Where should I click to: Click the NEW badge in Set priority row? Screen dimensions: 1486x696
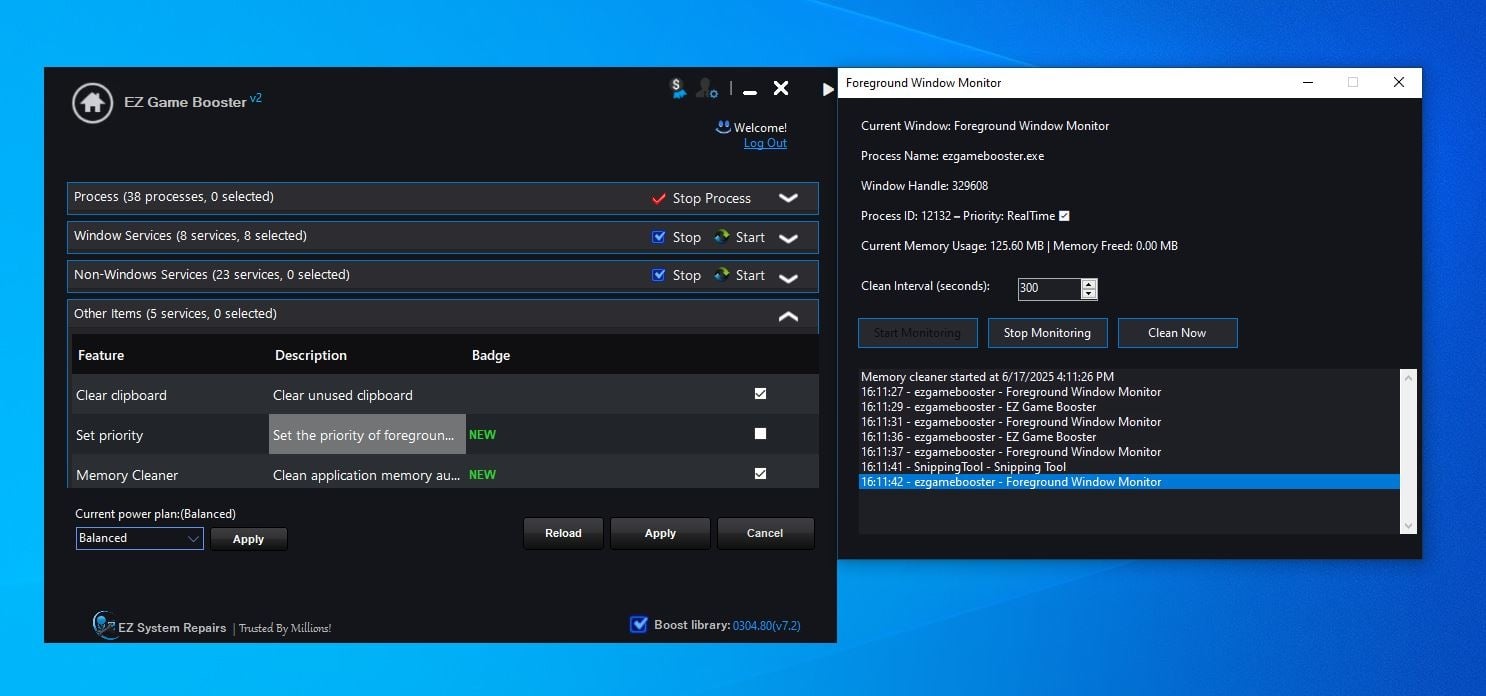coord(482,435)
